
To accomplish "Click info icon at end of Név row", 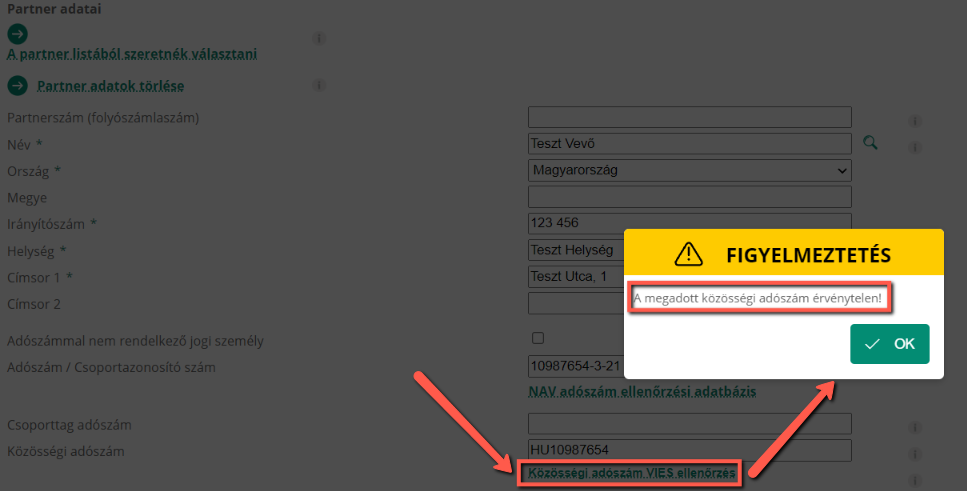I will pyautogui.click(x=915, y=147).
